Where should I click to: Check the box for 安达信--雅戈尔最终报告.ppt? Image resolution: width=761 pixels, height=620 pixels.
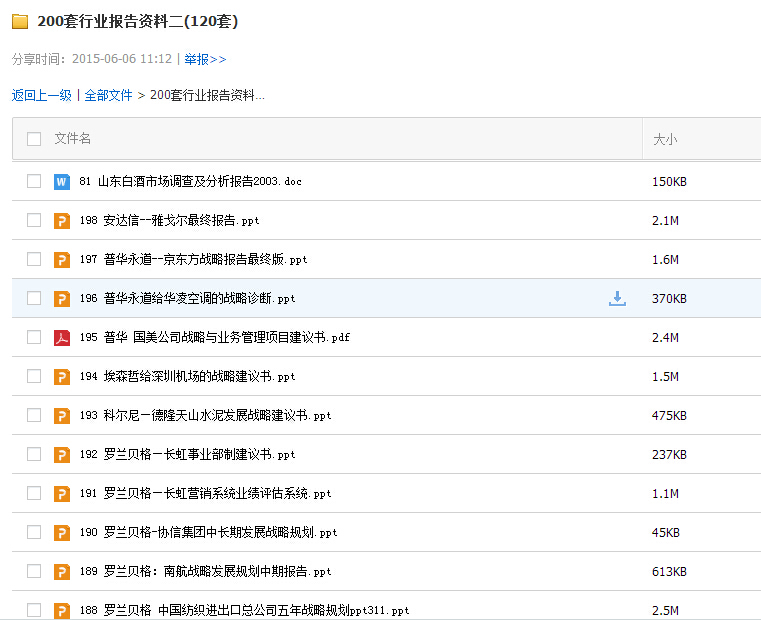point(34,221)
